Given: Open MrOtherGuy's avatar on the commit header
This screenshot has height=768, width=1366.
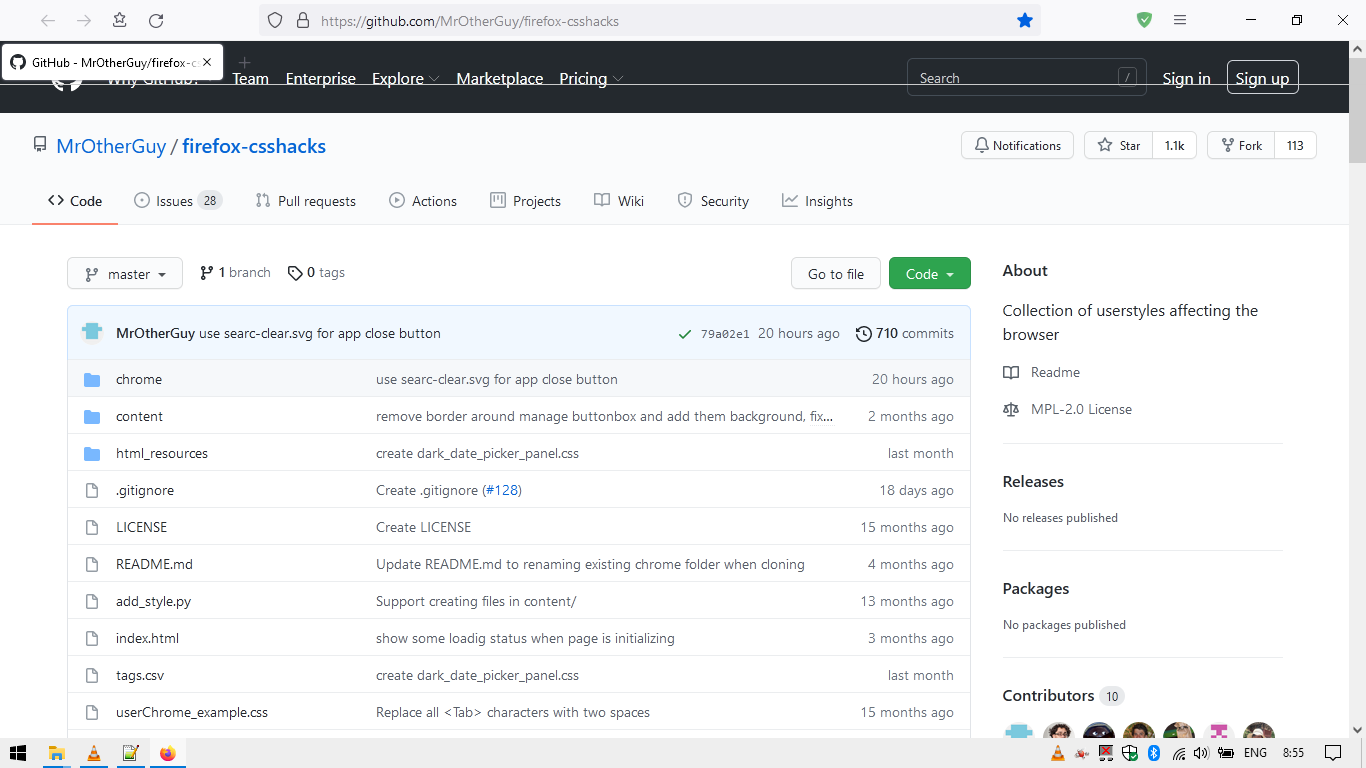Looking at the screenshot, I should click(92, 332).
